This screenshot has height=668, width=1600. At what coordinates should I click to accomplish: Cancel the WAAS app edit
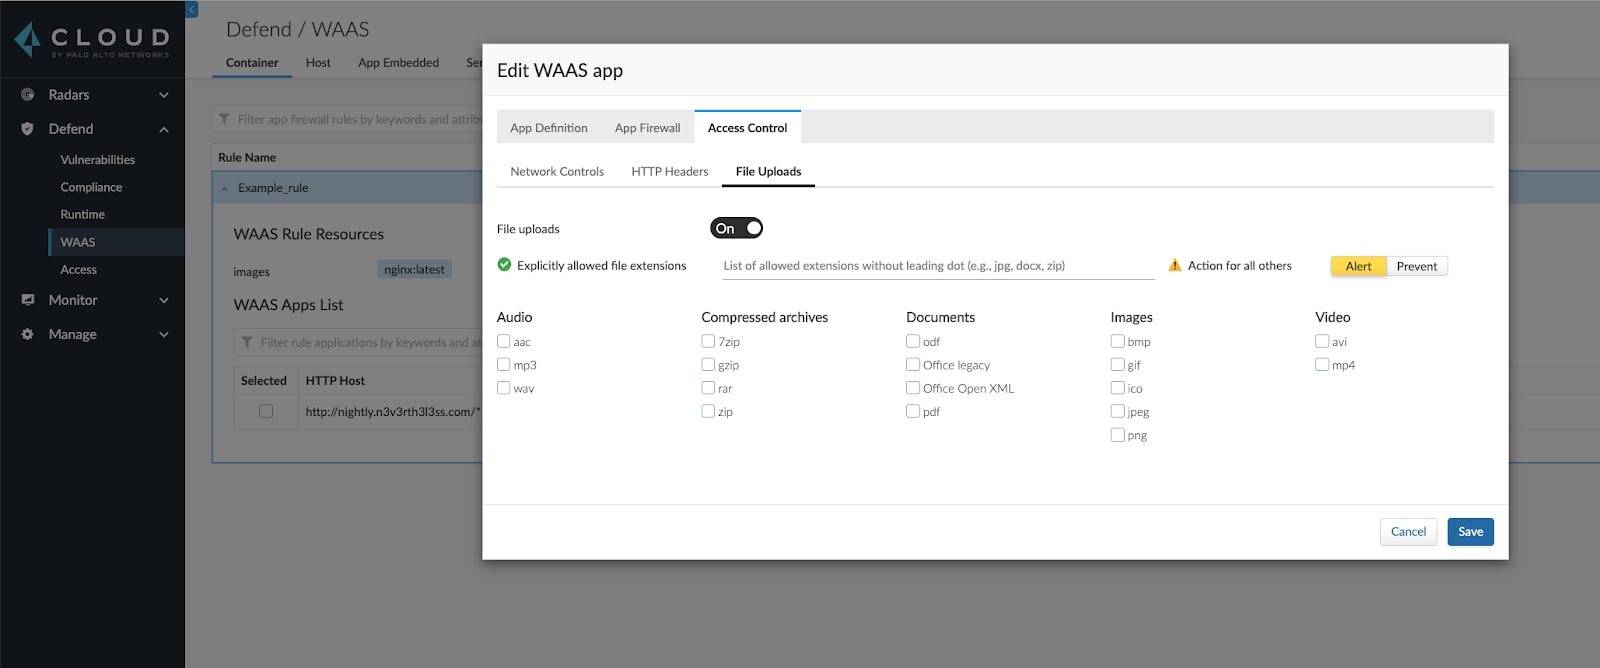pyautogui.click(x=1408, y=532)
